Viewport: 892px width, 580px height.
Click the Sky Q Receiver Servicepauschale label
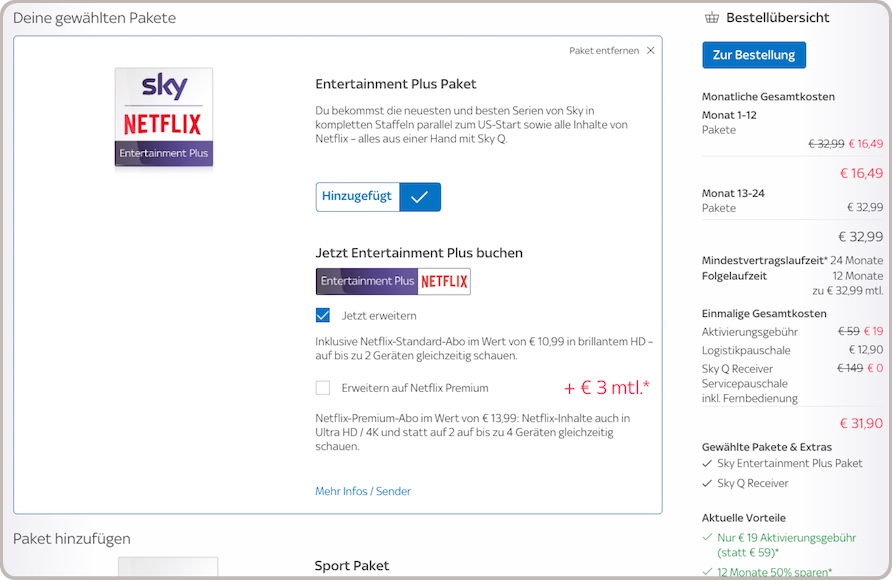[750, 383]
